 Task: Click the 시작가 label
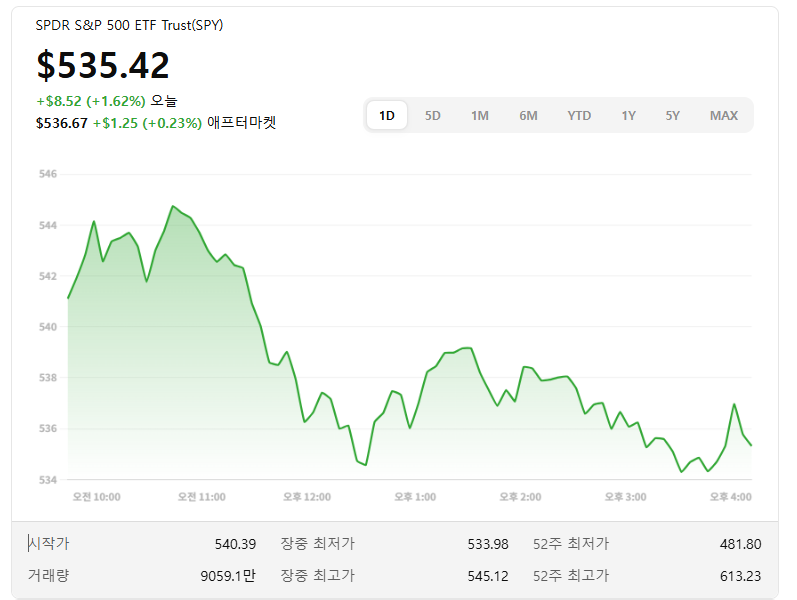tap(49, 544)
